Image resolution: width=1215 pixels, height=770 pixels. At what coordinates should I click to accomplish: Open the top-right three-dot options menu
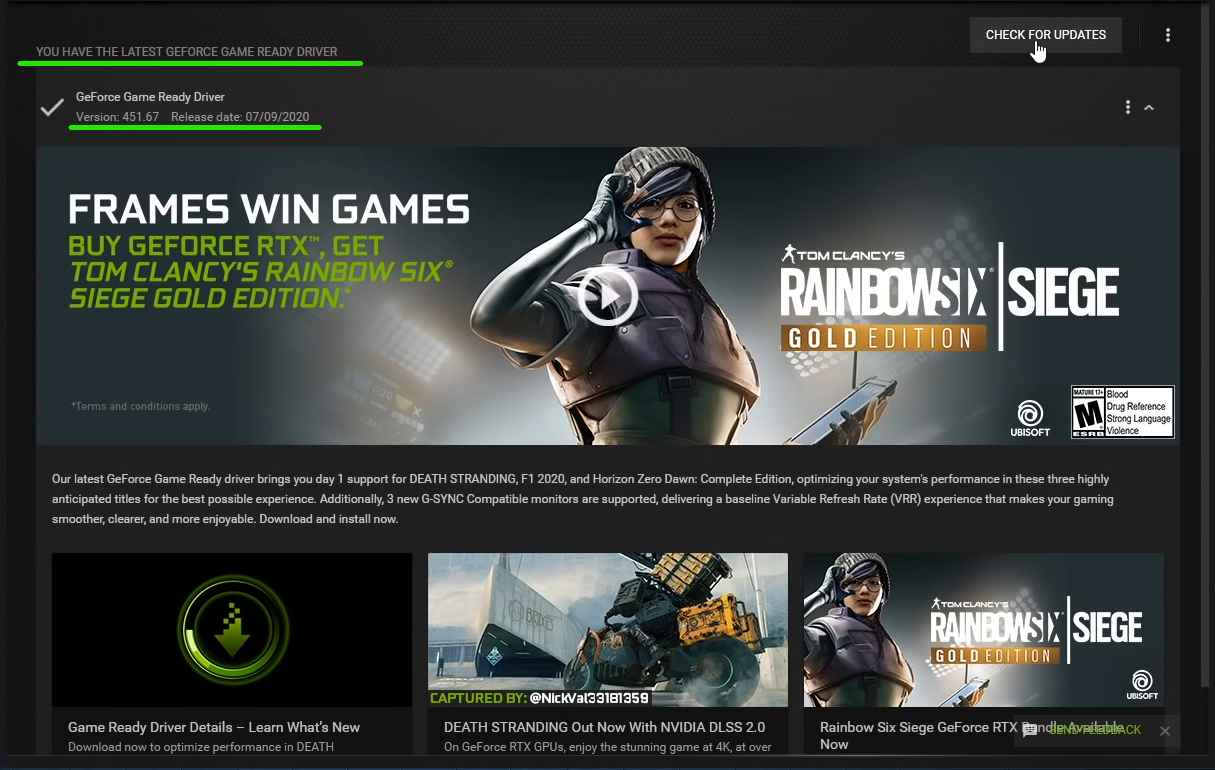click(x=1168, y=35)
